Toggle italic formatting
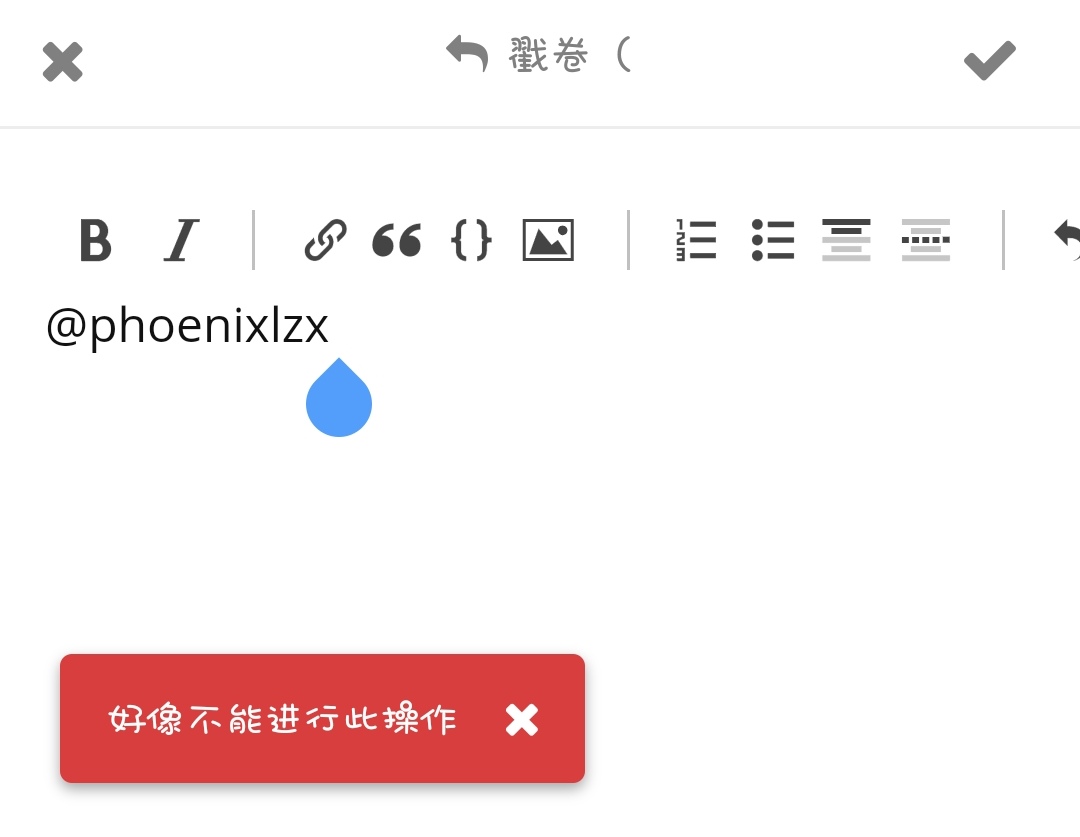Image resolution: width=1080 pixels, height=837 pixels. pos(181,240)
